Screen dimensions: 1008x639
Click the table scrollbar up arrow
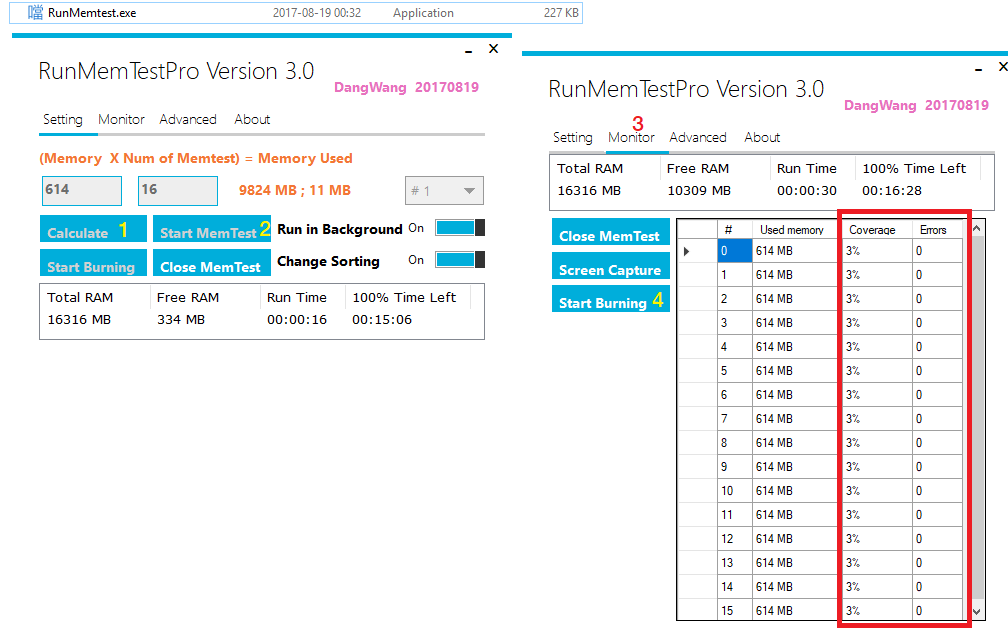click(x=976, y=228)
